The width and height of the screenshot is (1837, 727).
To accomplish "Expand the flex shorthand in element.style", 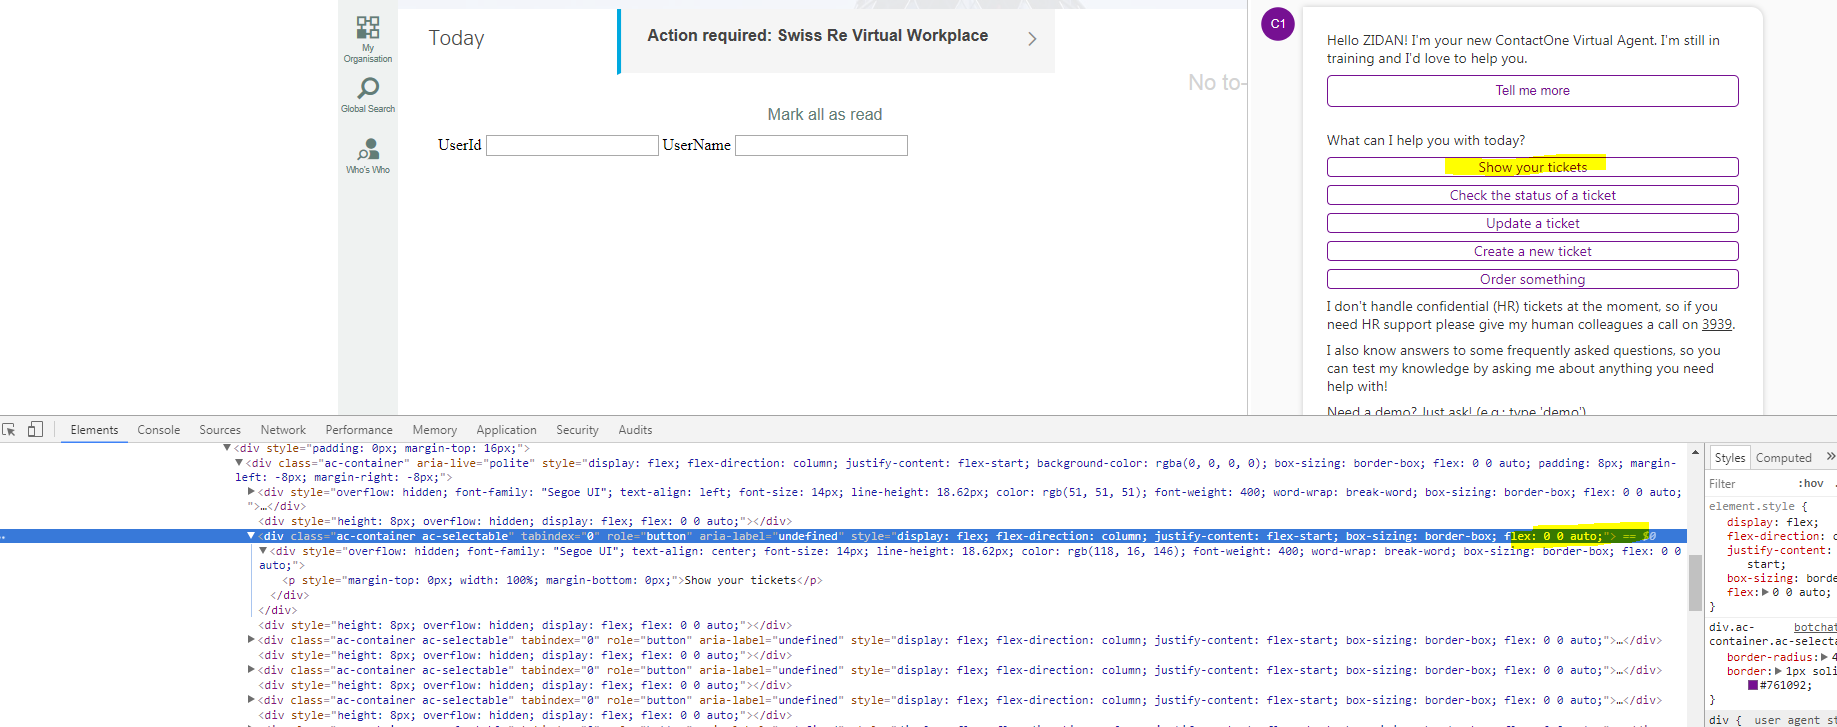I will (1766, 592).
